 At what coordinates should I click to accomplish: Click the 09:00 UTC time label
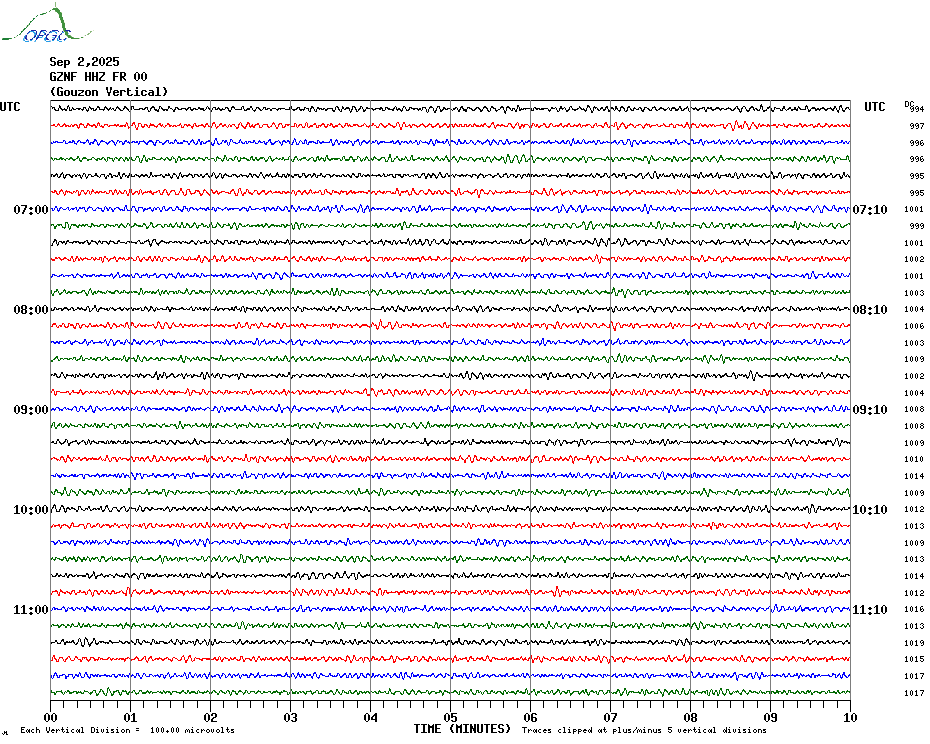click(x=31, y=410)
